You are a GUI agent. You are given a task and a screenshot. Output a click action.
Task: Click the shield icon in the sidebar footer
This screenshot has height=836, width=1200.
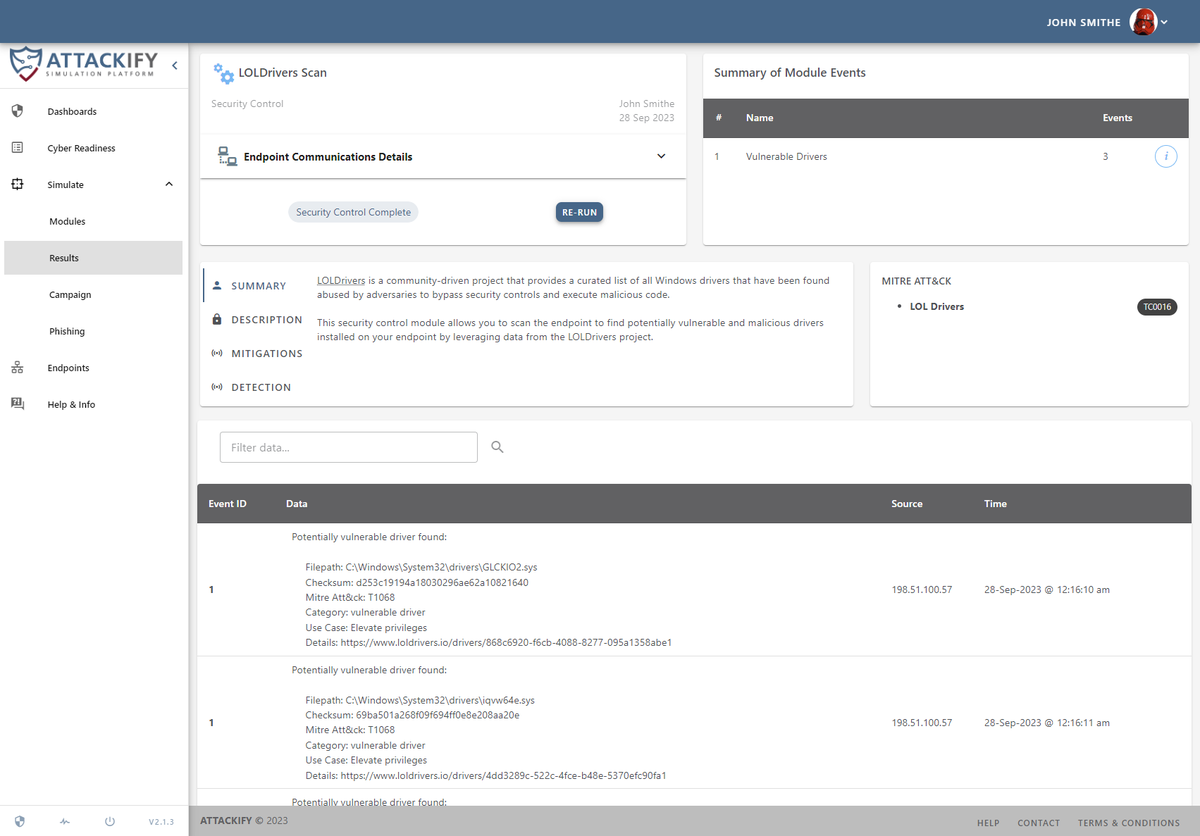tap(19, 821)
